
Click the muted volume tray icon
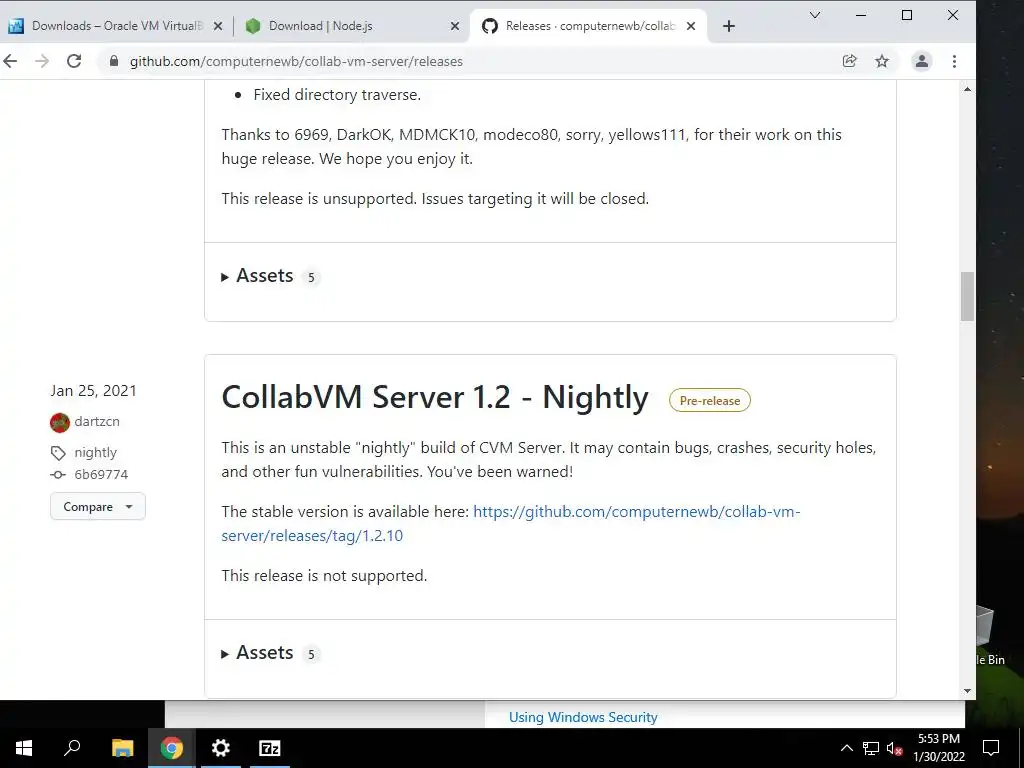pyautogui.click(x=894, y=748)
